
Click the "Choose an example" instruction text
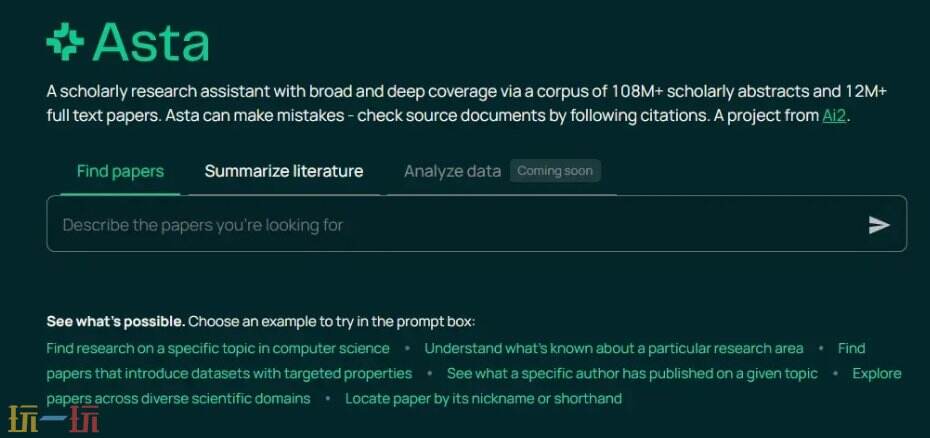point(331,322)
